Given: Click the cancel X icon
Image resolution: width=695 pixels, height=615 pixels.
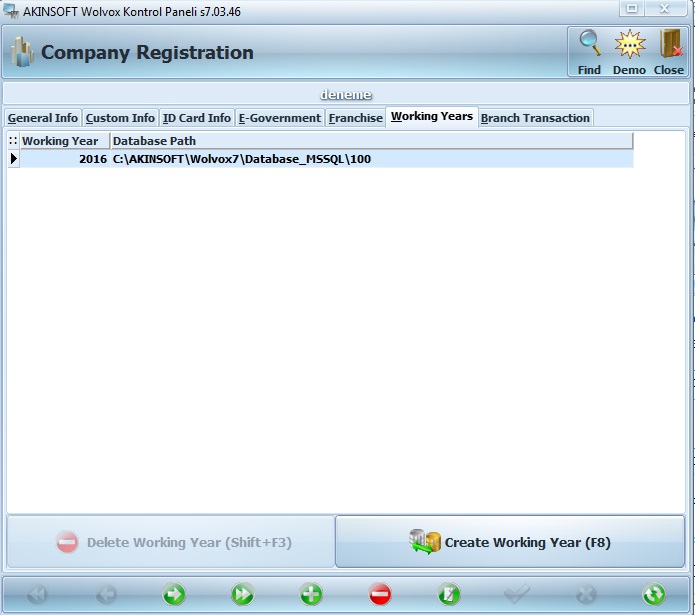Looking at the screenshot, I should [x=586, y=594].
